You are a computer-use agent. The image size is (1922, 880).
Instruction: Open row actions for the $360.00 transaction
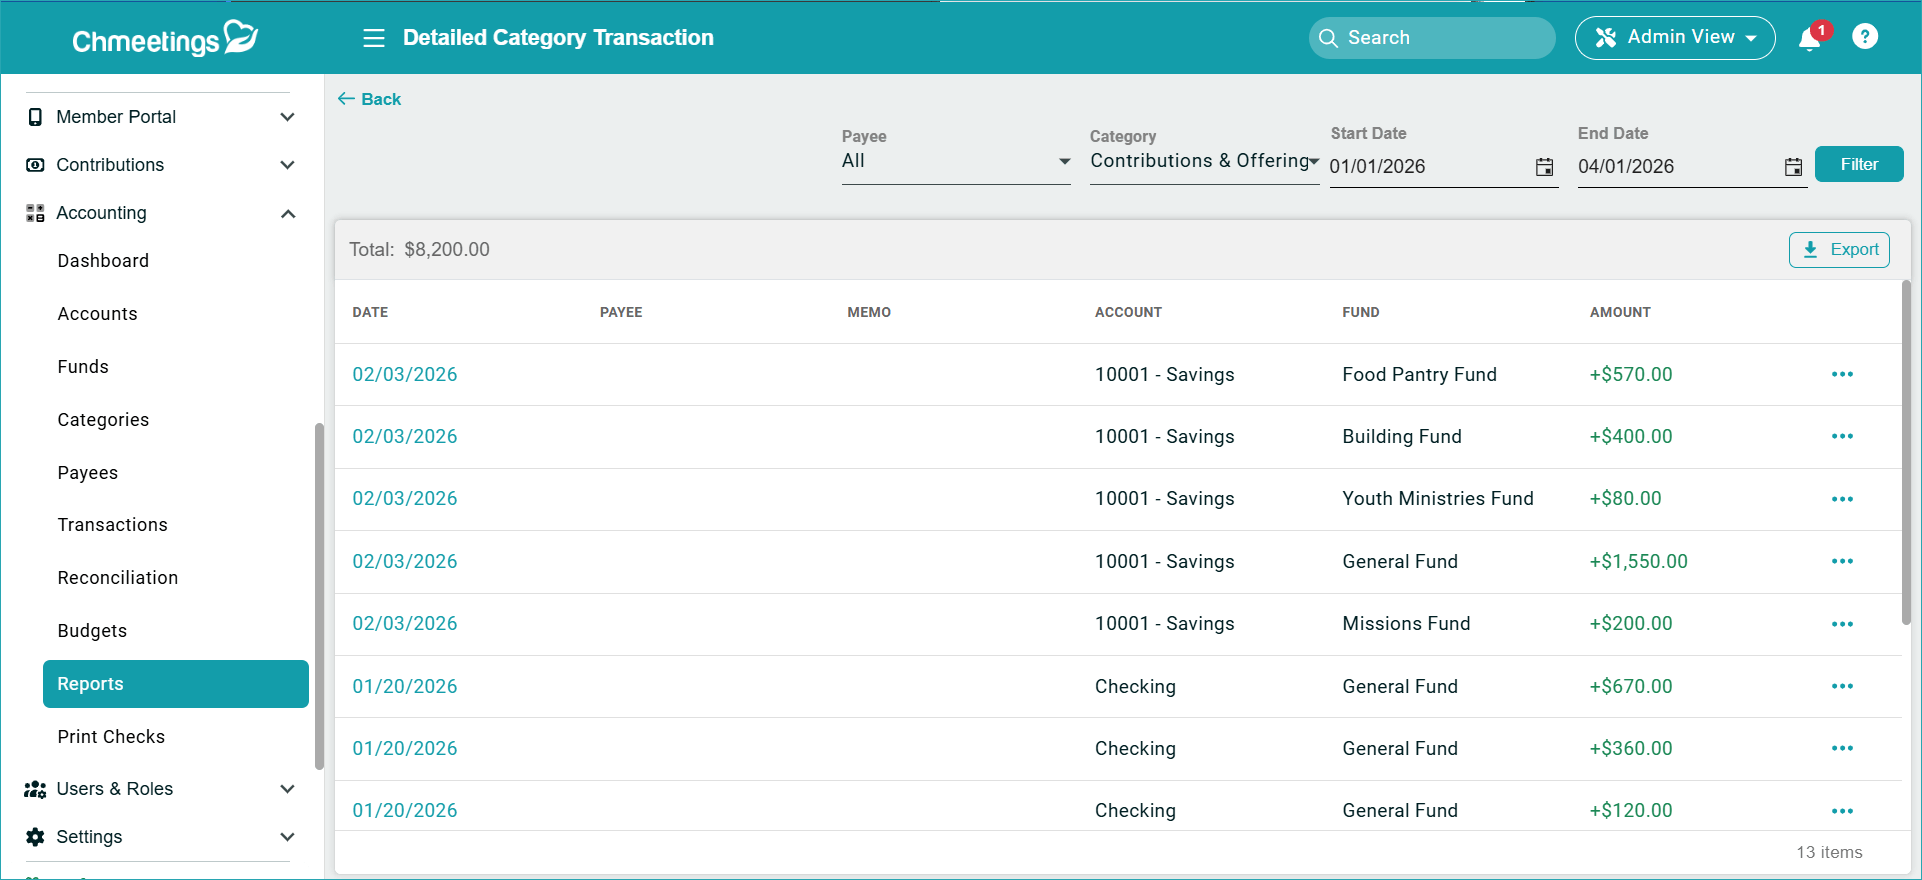click(x=1842, y=748)
